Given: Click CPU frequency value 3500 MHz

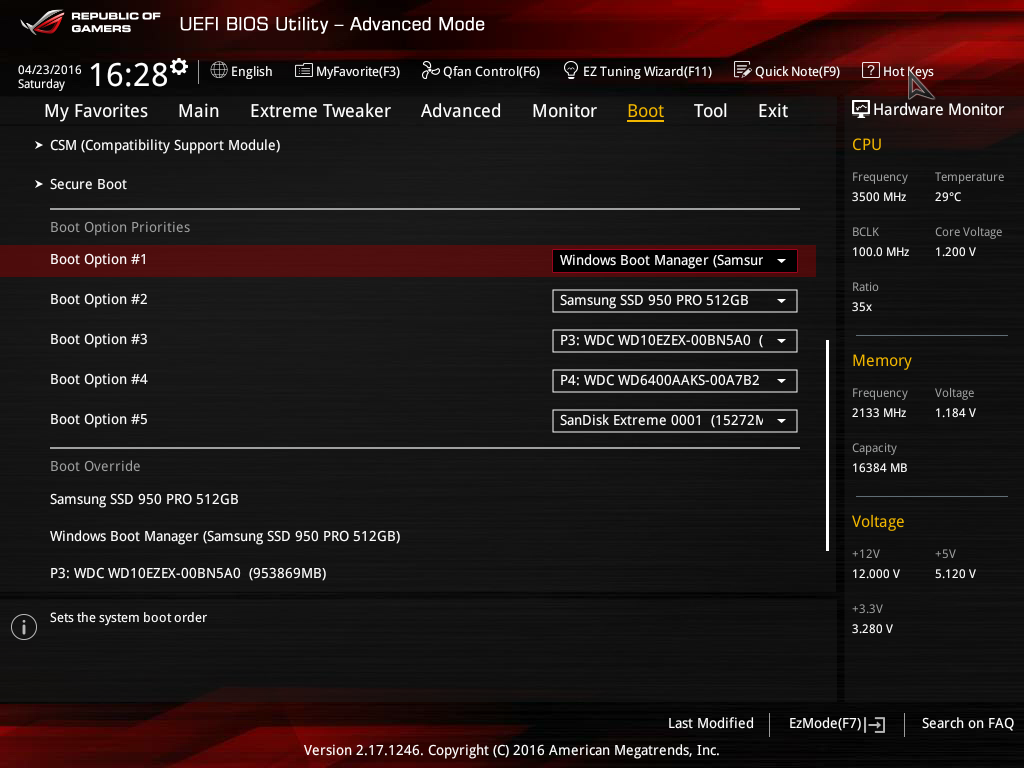Looking at the screenshot, I should coord(878,197).
